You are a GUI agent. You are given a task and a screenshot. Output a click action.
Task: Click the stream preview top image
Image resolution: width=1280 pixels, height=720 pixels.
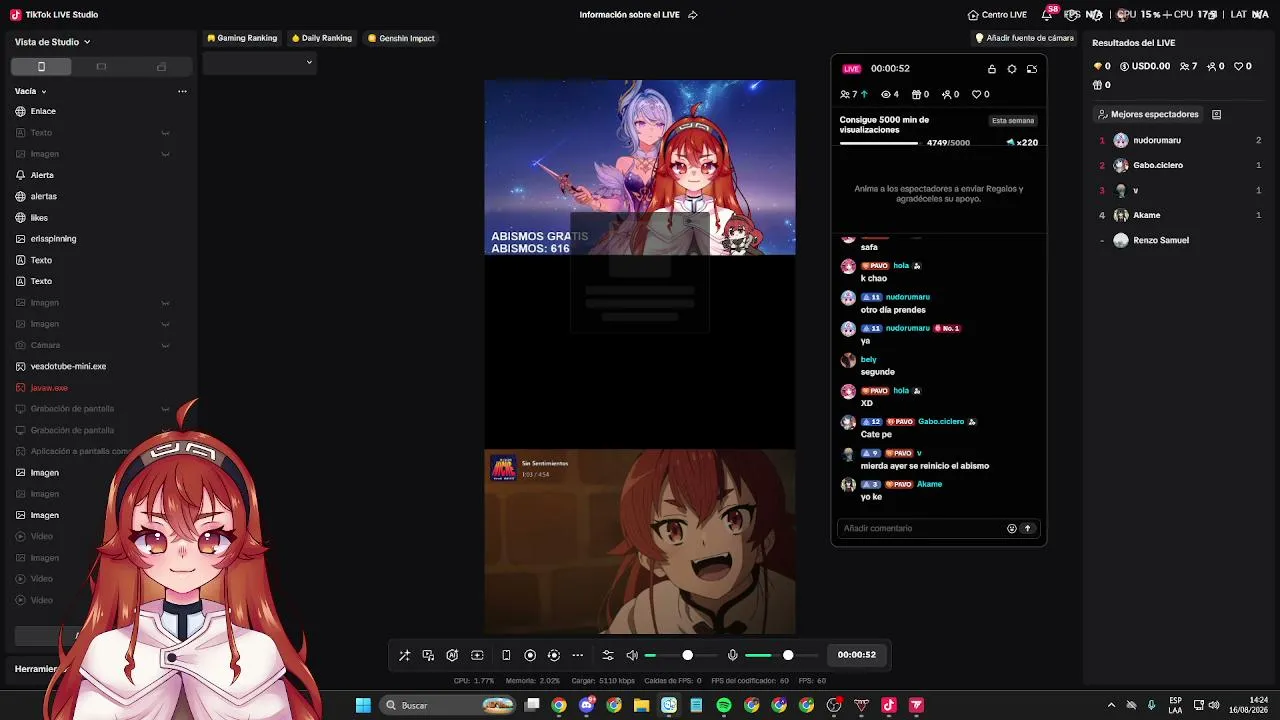640,168
